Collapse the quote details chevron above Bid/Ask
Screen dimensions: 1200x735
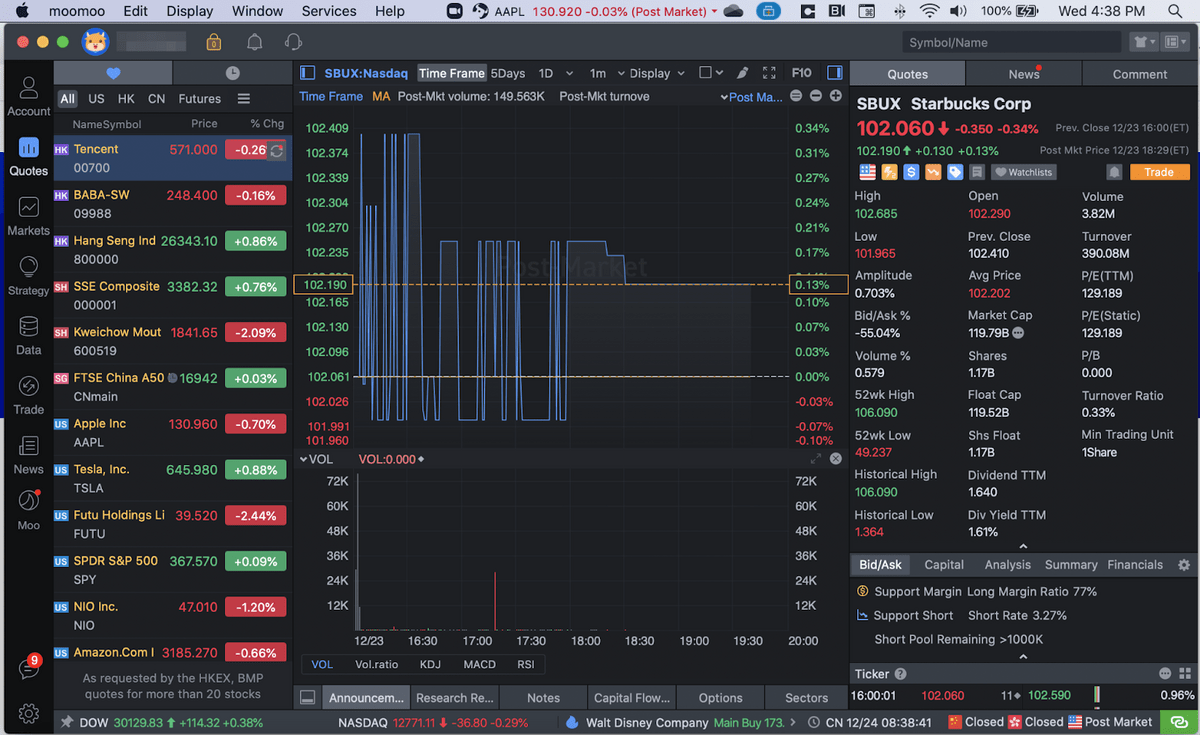pyautogui.click(x=1022, y=546)
